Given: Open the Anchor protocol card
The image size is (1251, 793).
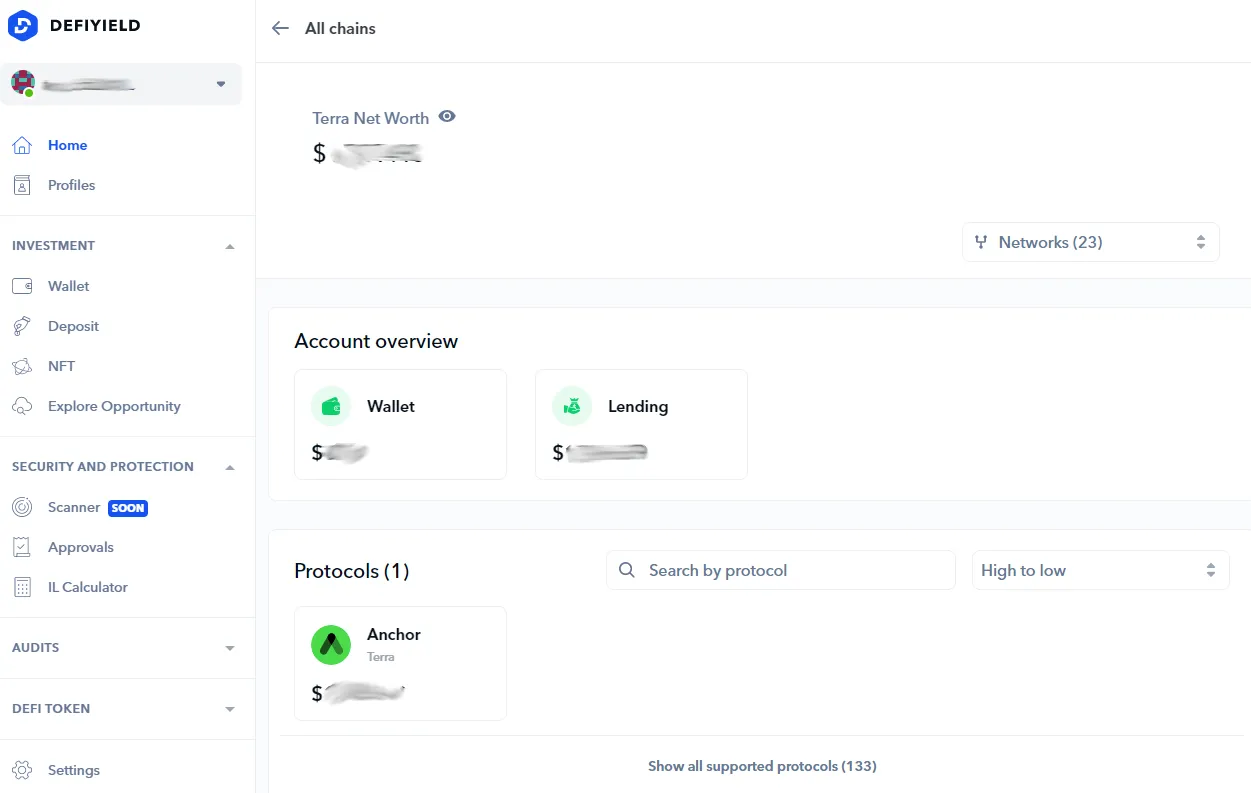Looking at the screenshot, I should pos(400,663).
